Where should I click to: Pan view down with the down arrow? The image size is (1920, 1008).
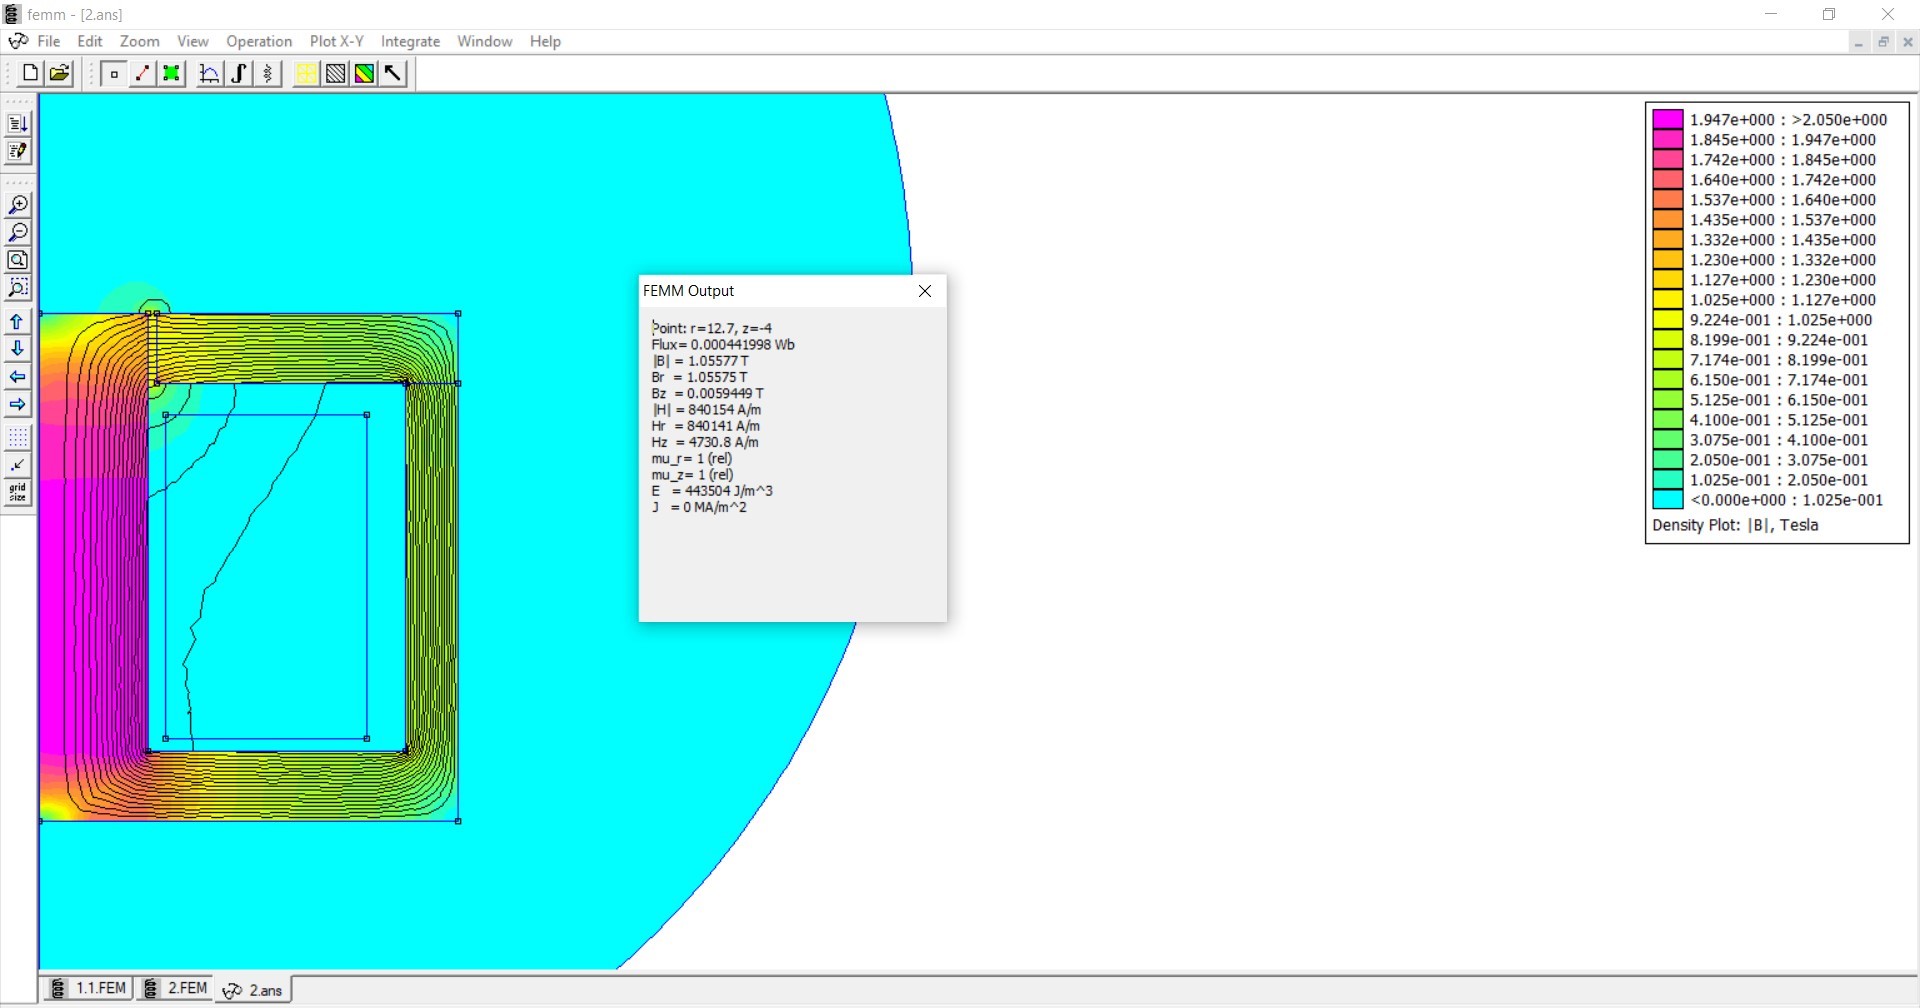point(18,349)
